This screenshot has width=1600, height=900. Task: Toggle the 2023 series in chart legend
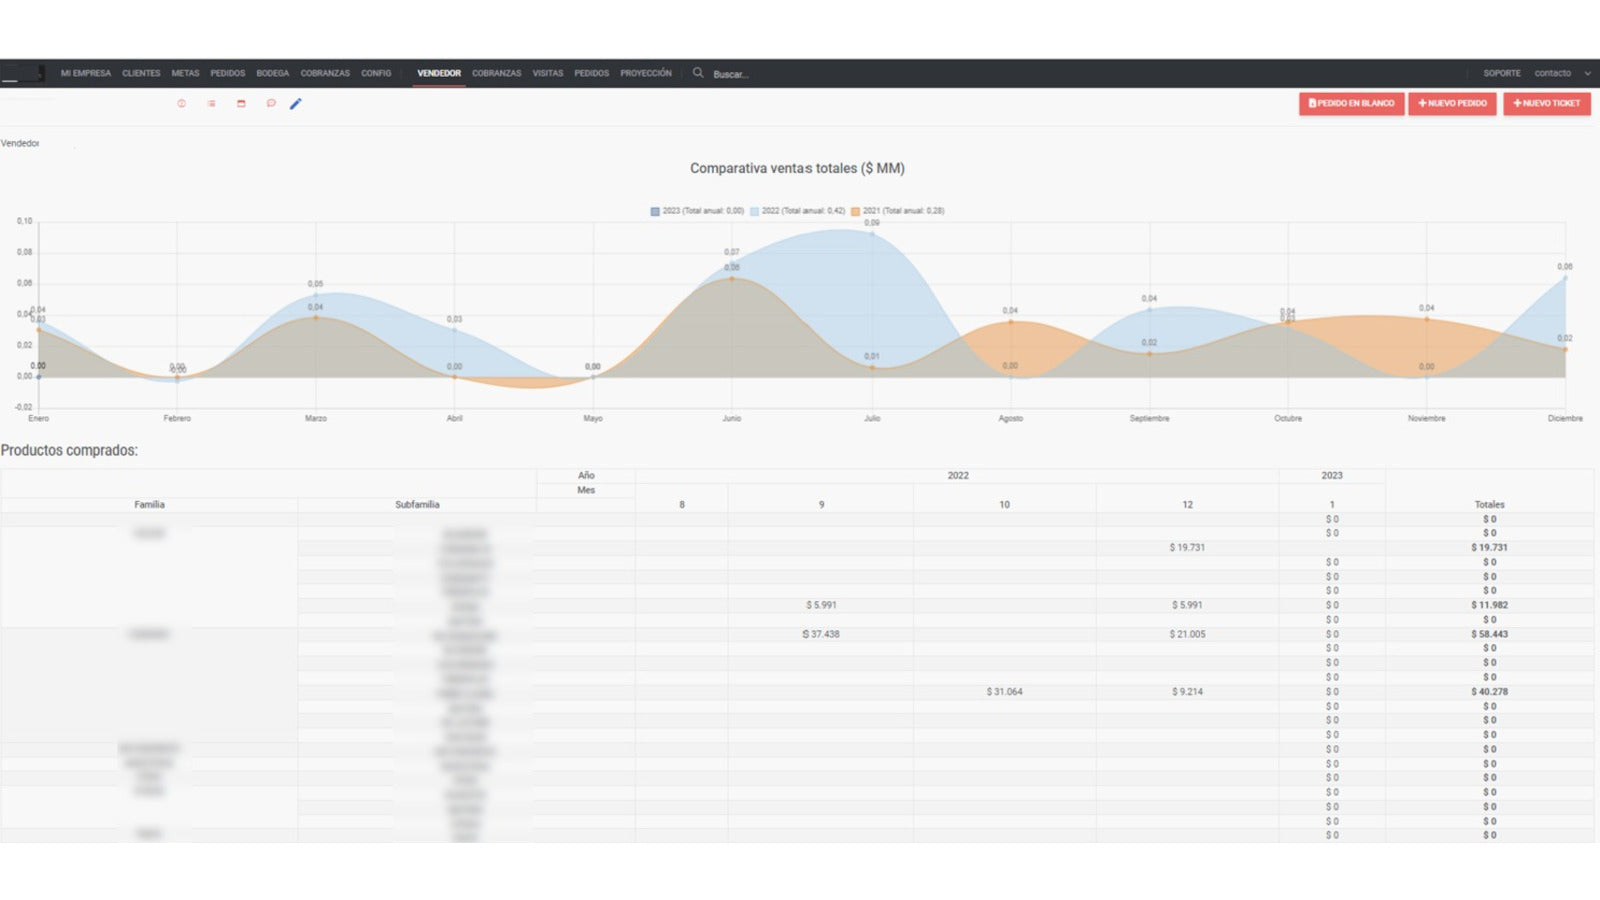coord(697,211)
